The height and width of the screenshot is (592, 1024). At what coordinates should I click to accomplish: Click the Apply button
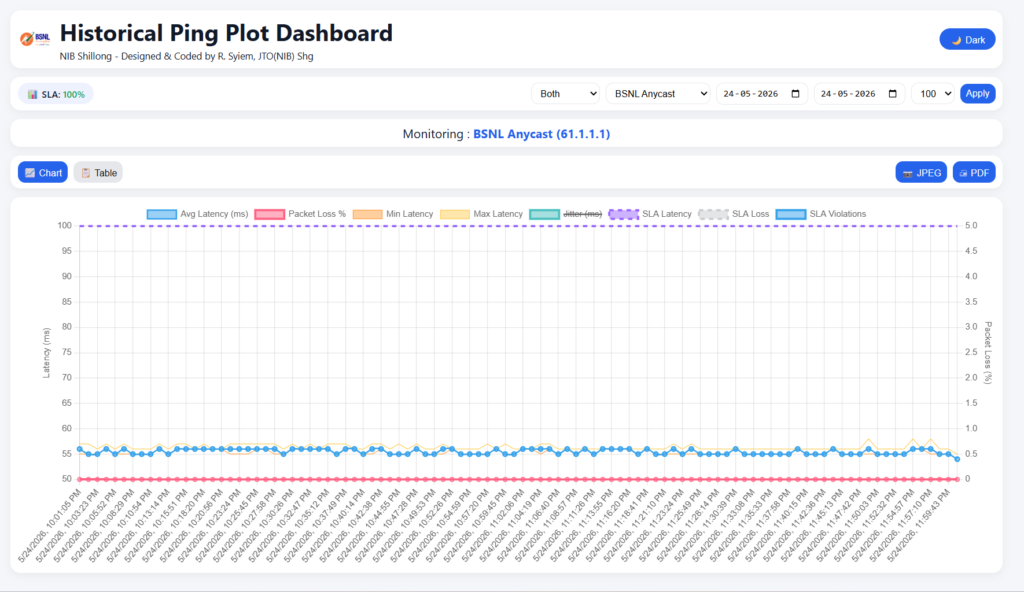[x=978, y=93]
